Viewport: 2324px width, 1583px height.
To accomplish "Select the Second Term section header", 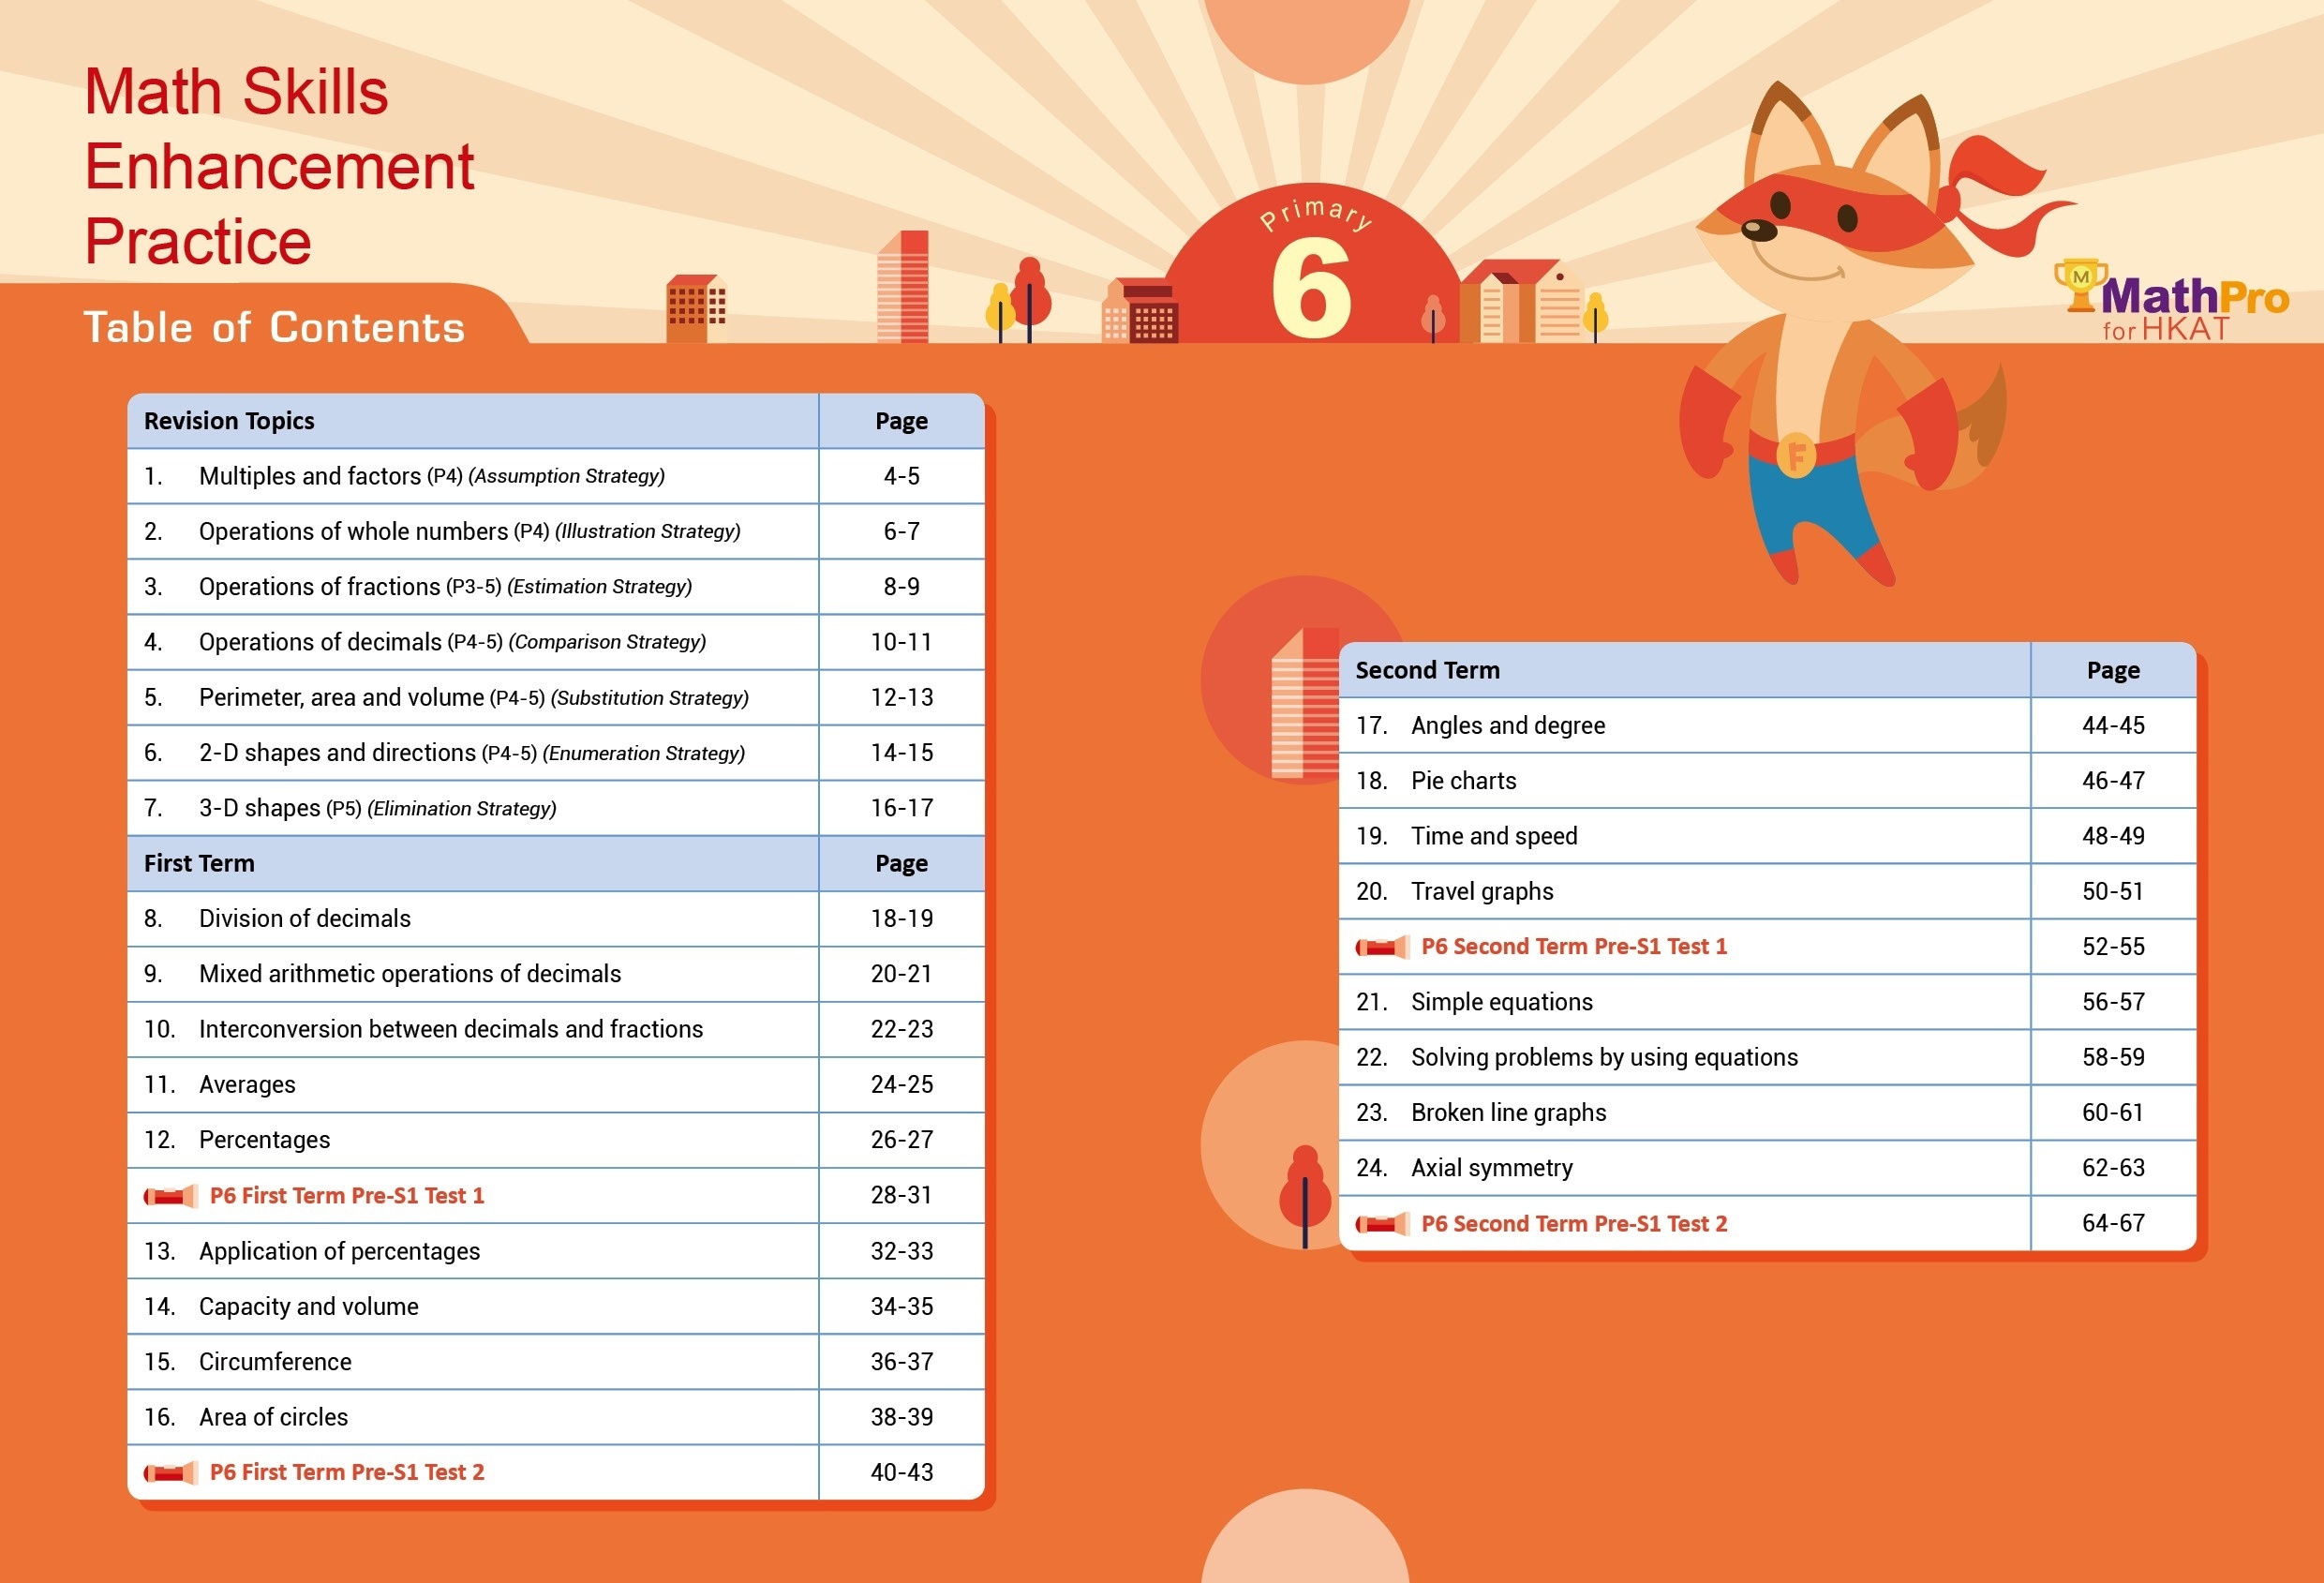I will [1427, 671].
